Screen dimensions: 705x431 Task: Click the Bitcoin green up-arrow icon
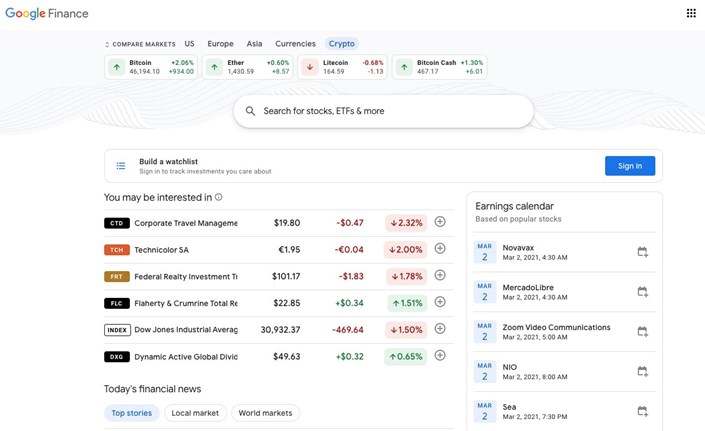tap(117, 67)
